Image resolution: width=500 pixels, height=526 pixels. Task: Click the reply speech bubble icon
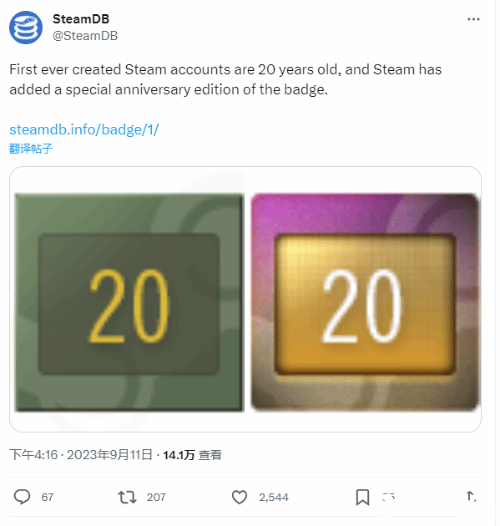[x=22, y=497]
